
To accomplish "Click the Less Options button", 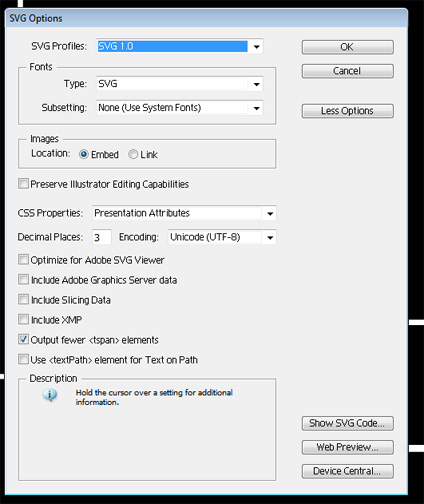I will [348, 111].
